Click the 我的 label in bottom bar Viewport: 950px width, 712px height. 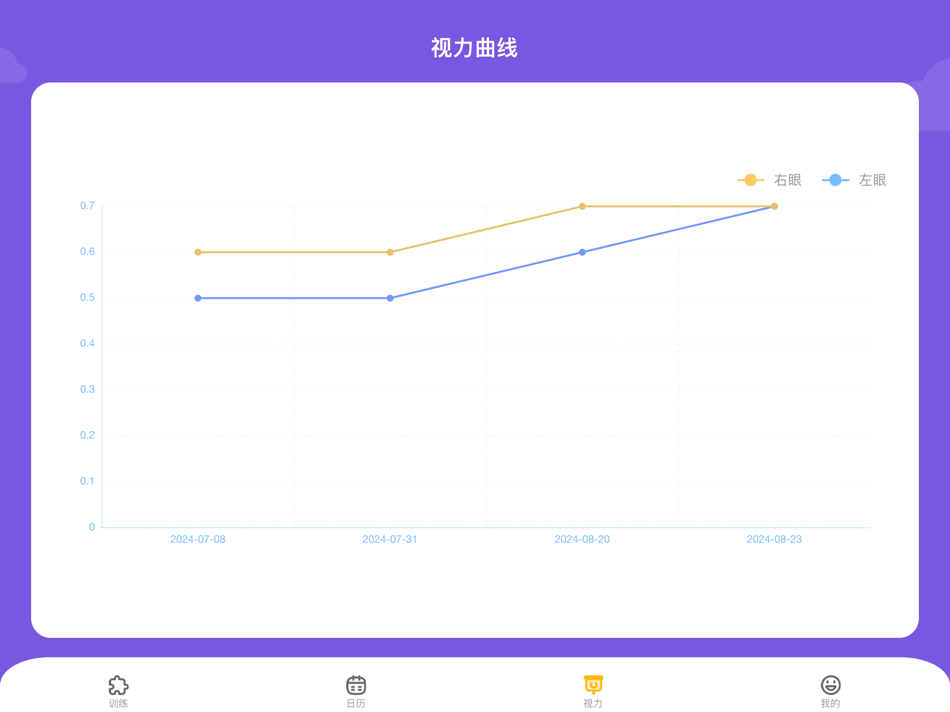pos(831,703)
